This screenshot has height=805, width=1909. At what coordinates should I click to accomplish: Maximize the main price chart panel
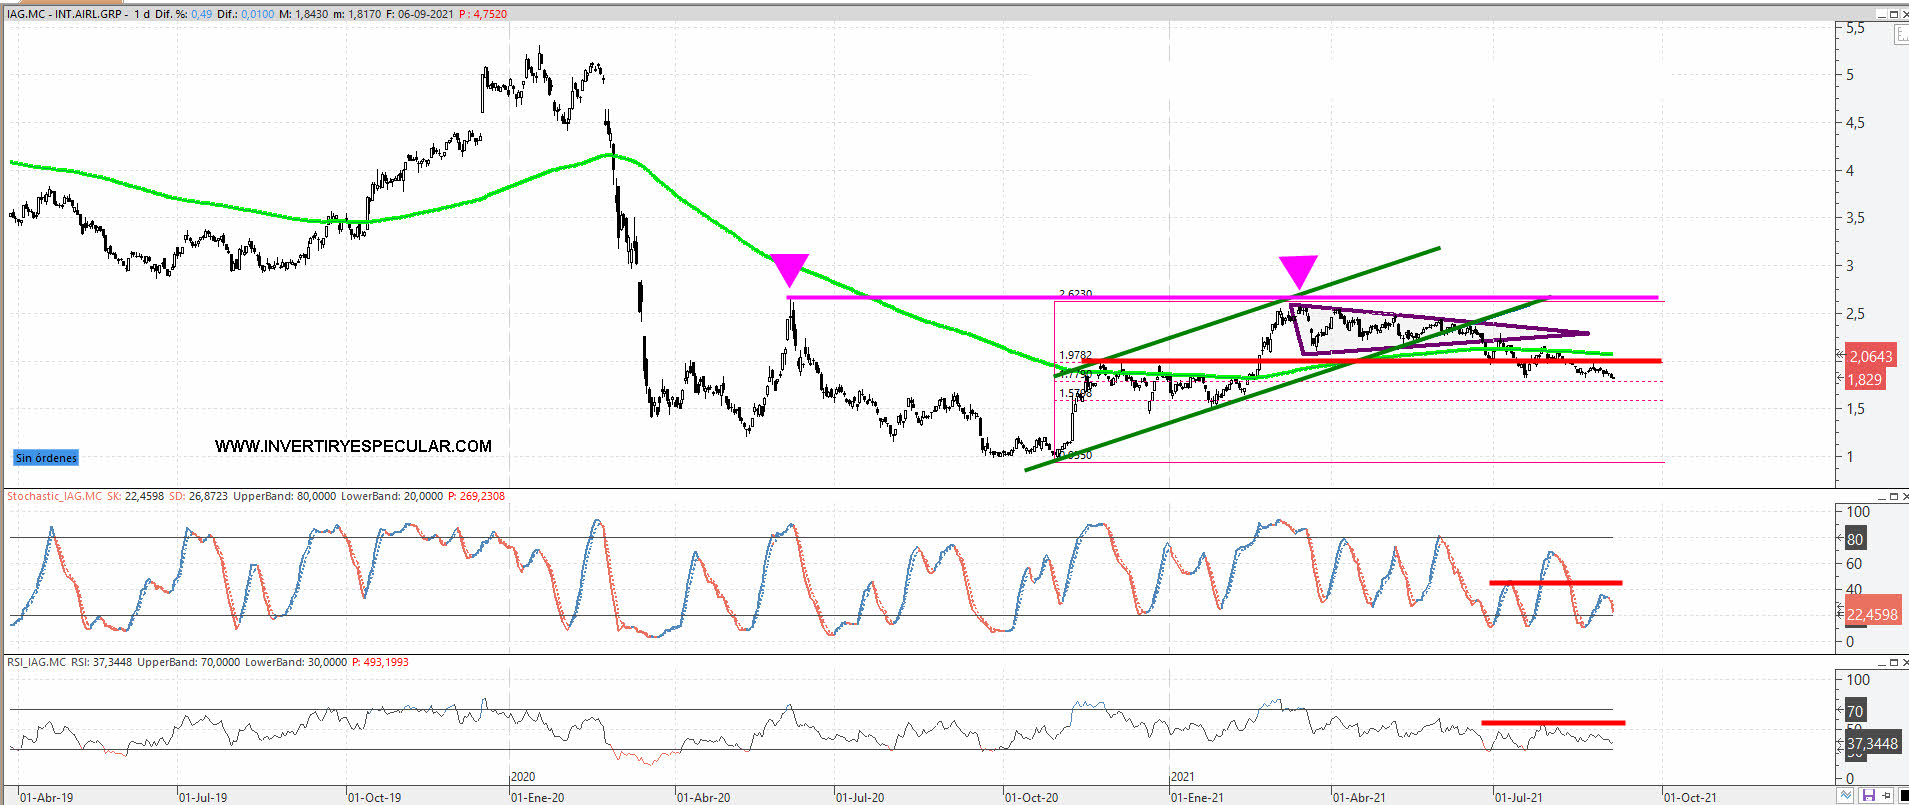[1892, 15]
